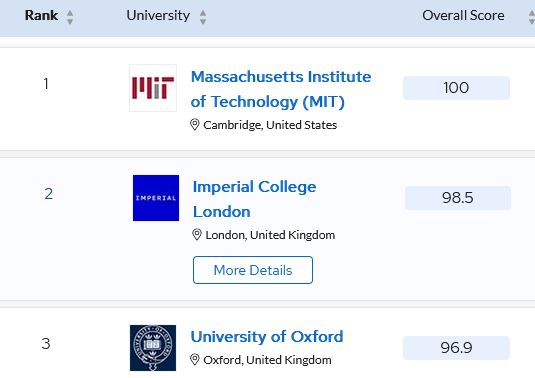The height and width of the screenshot is (378, 535).
Task: Click MIT's overall score 100
Action: click(x=457, y=88)
